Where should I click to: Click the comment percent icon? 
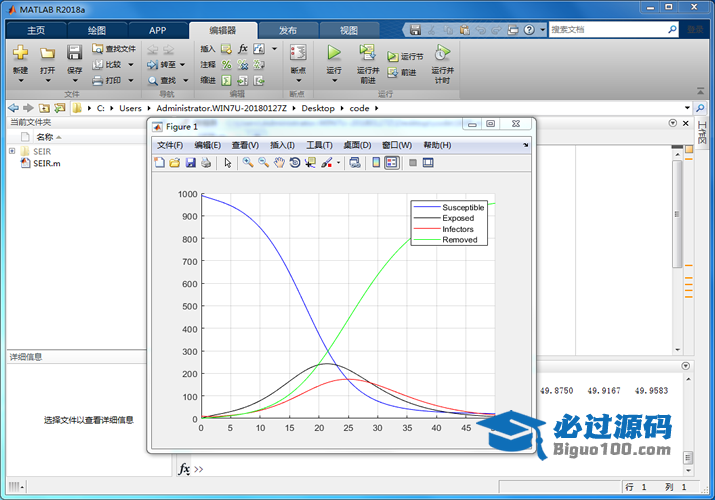pyautogui.click(x=226, y=65)
